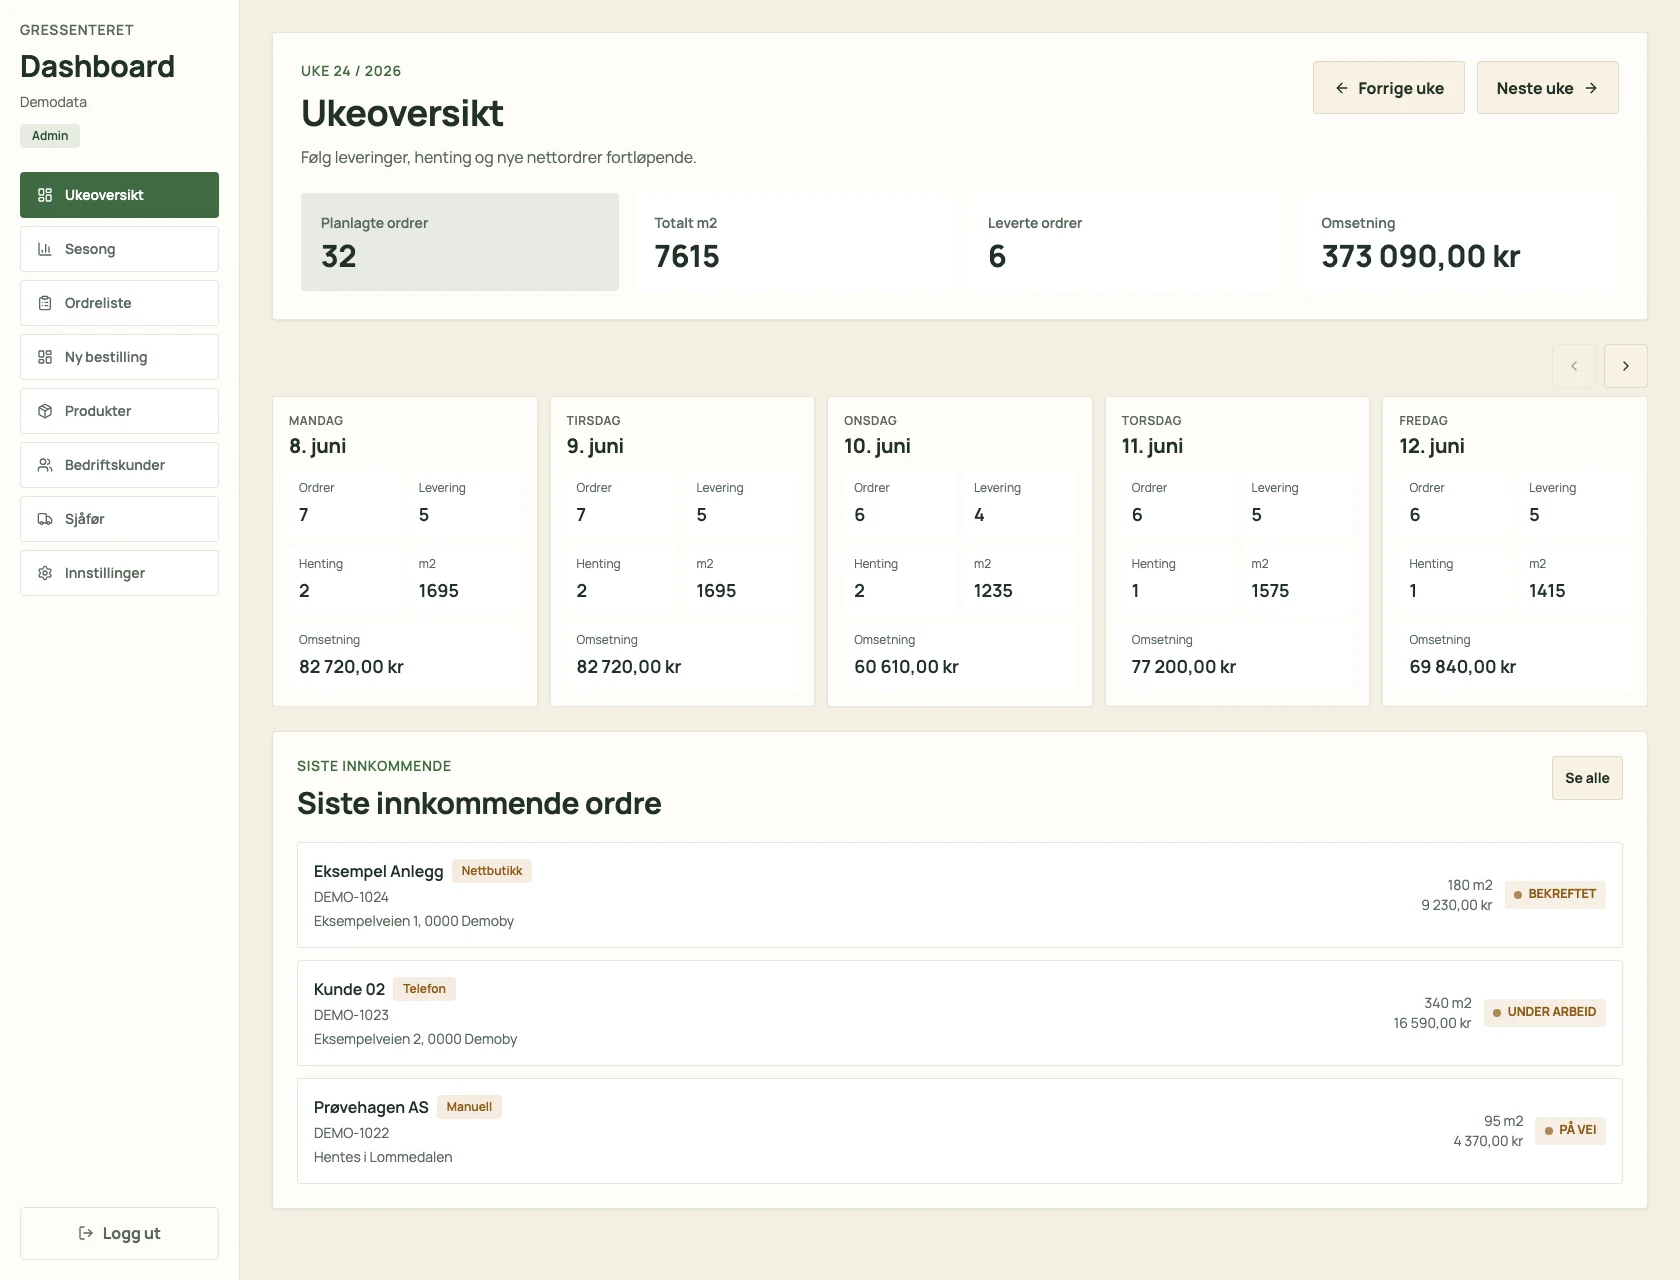Go to Ny bestilling page
The image size is (1680, 1280).
[x=119, y=357]
